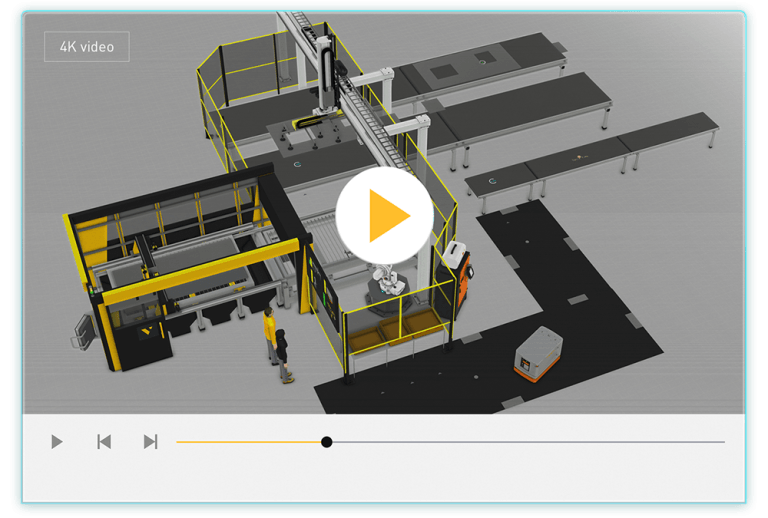Click the small play icon in control bar

57,442
